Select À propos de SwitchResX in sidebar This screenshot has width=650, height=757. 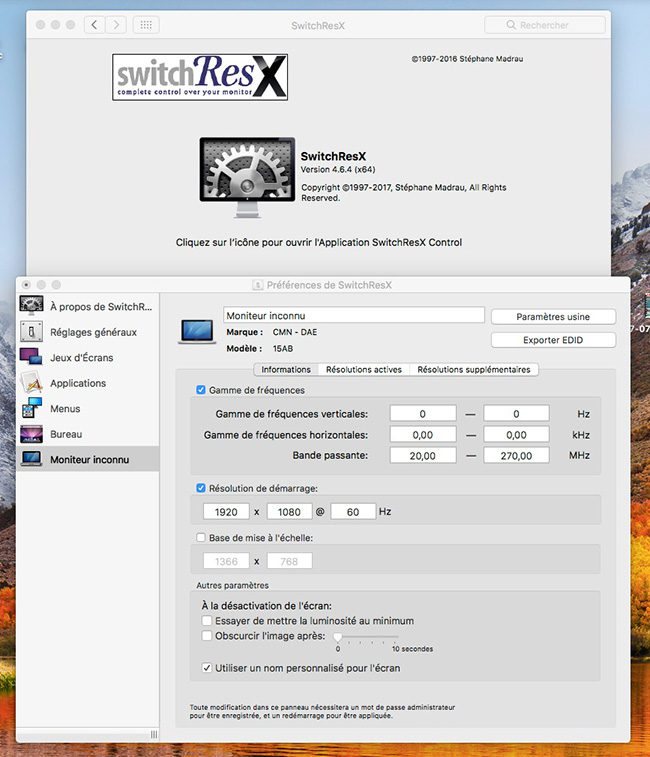click(87, 307)
